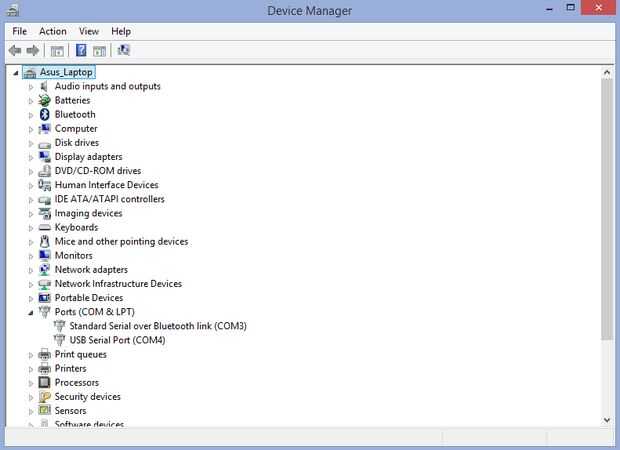Image resolution: width=620 pixels, height=450 pixels.
Task: Expand the Display adapters arrow
Action: click(31, 157)
